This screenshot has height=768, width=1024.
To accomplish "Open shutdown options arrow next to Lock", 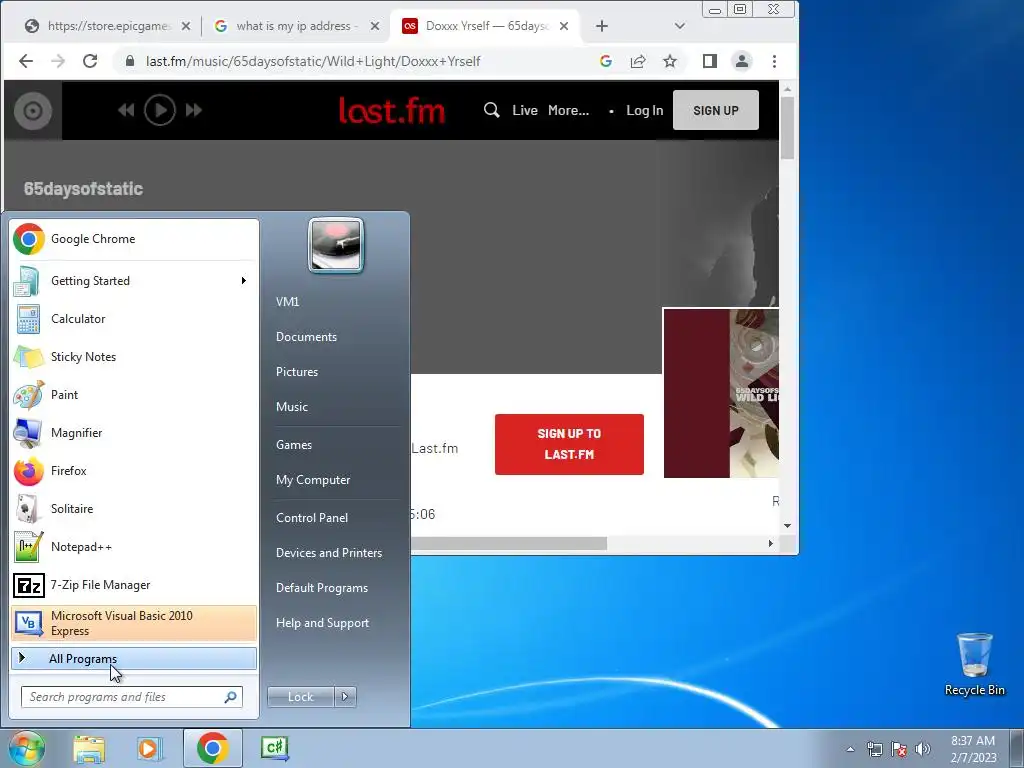I will pos(345,697).
